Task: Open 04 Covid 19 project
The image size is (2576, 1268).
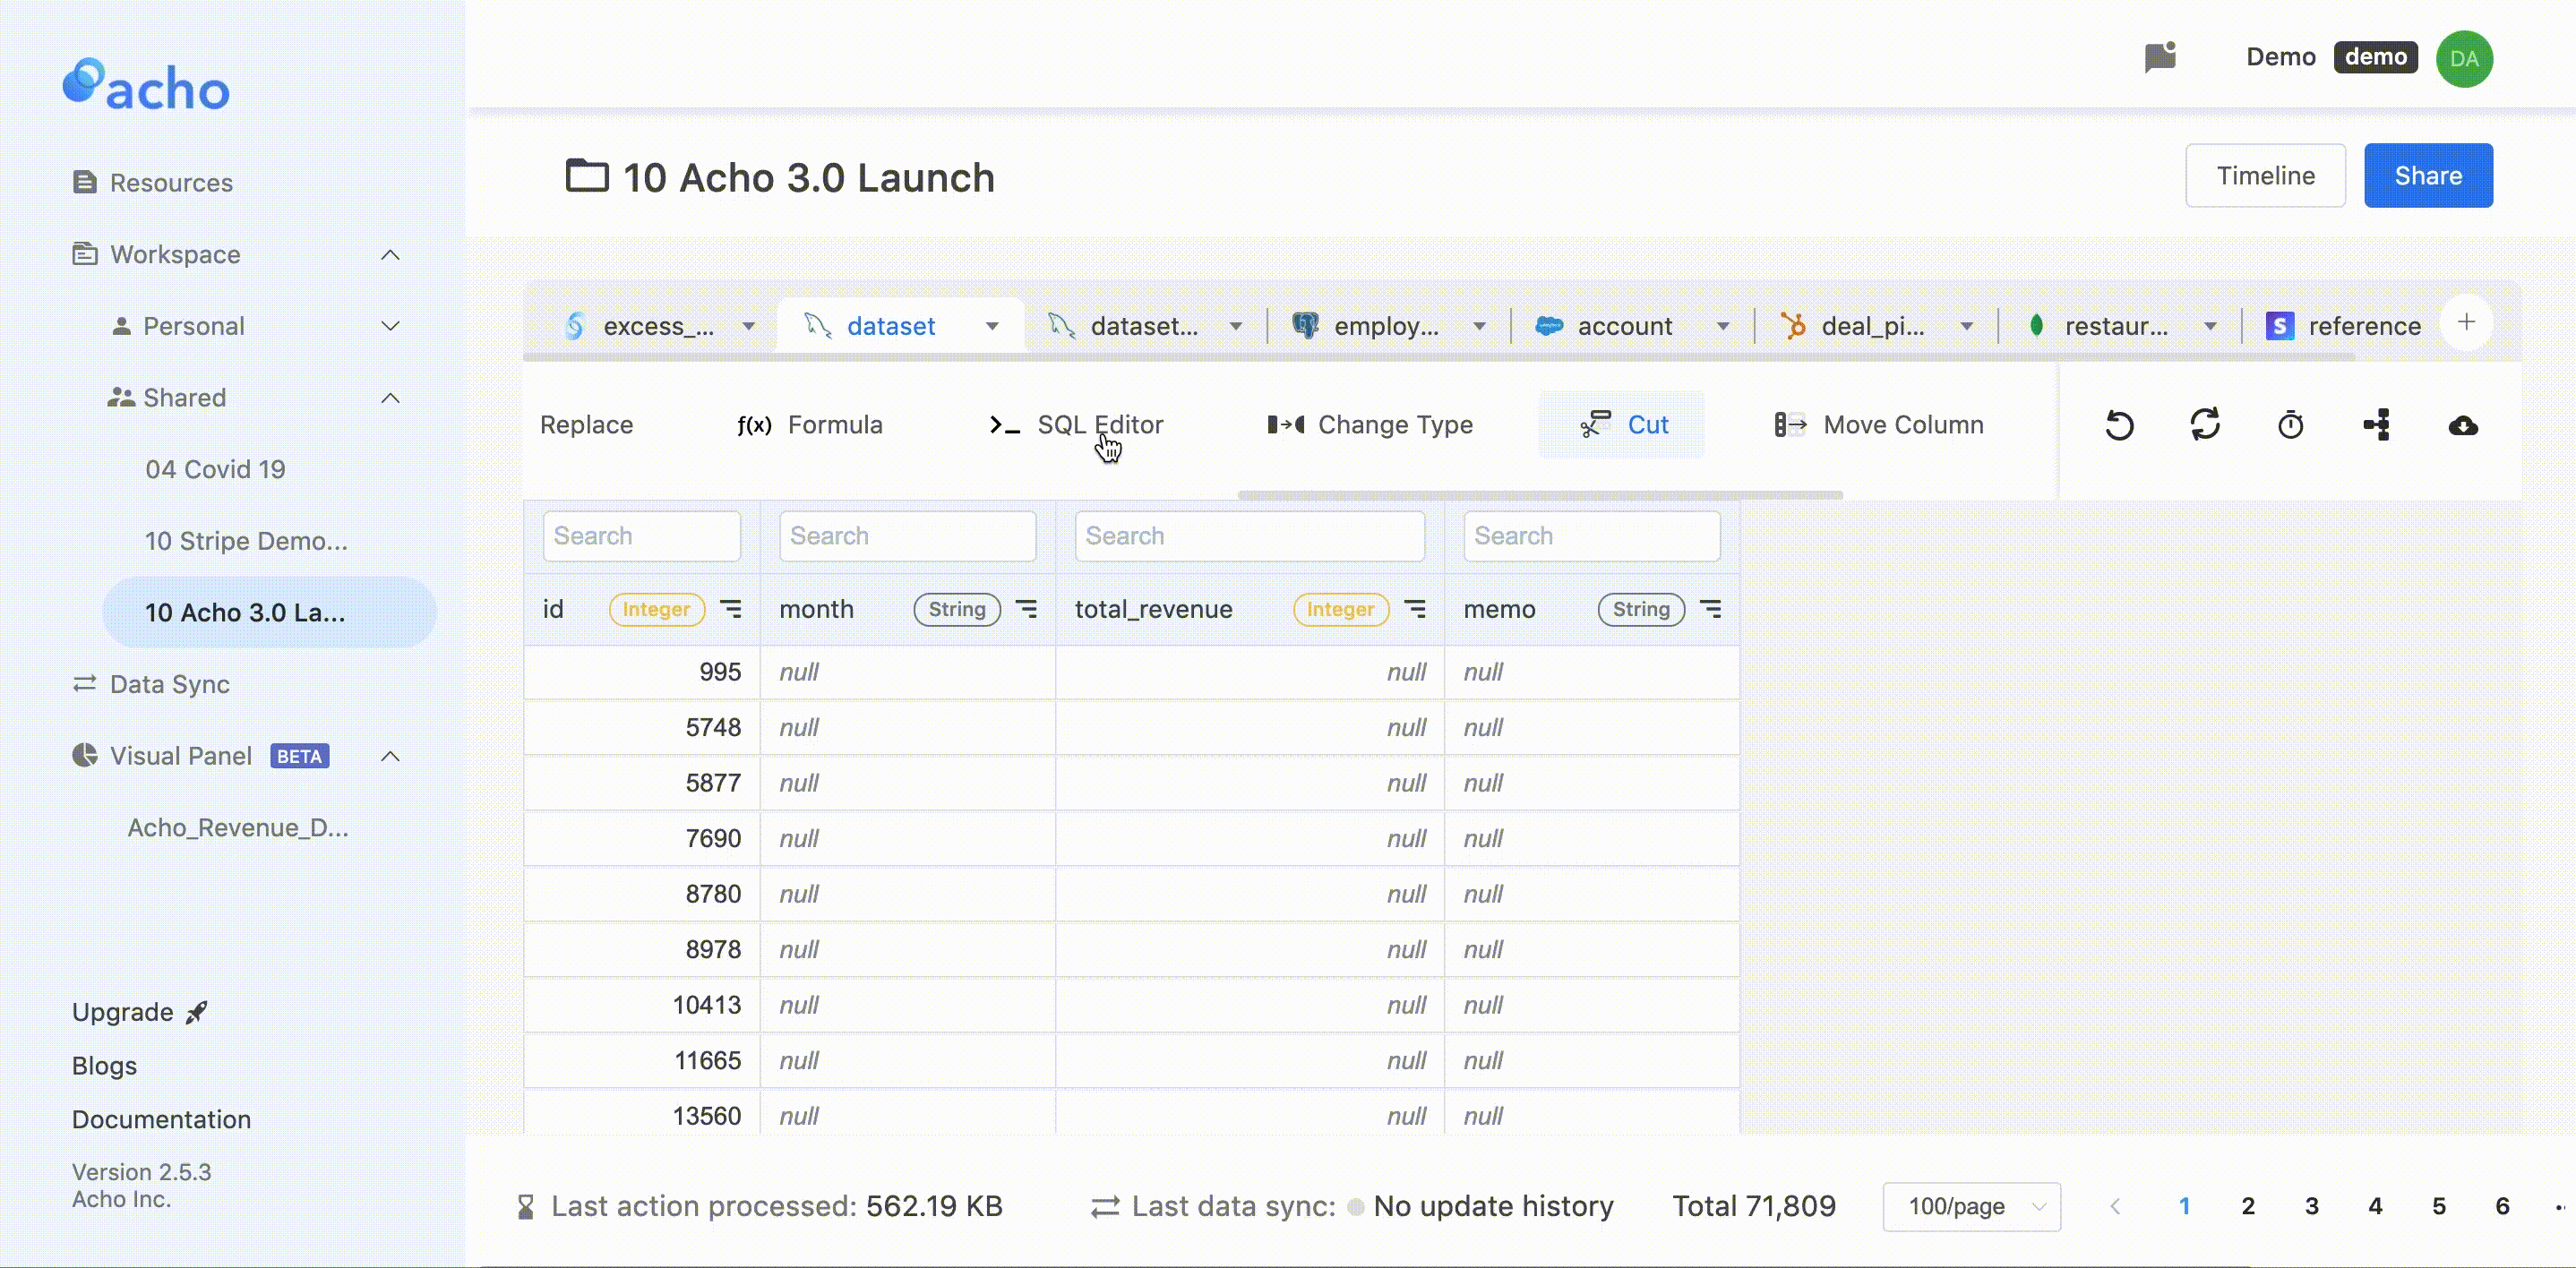Action: [x=215, y=469]
